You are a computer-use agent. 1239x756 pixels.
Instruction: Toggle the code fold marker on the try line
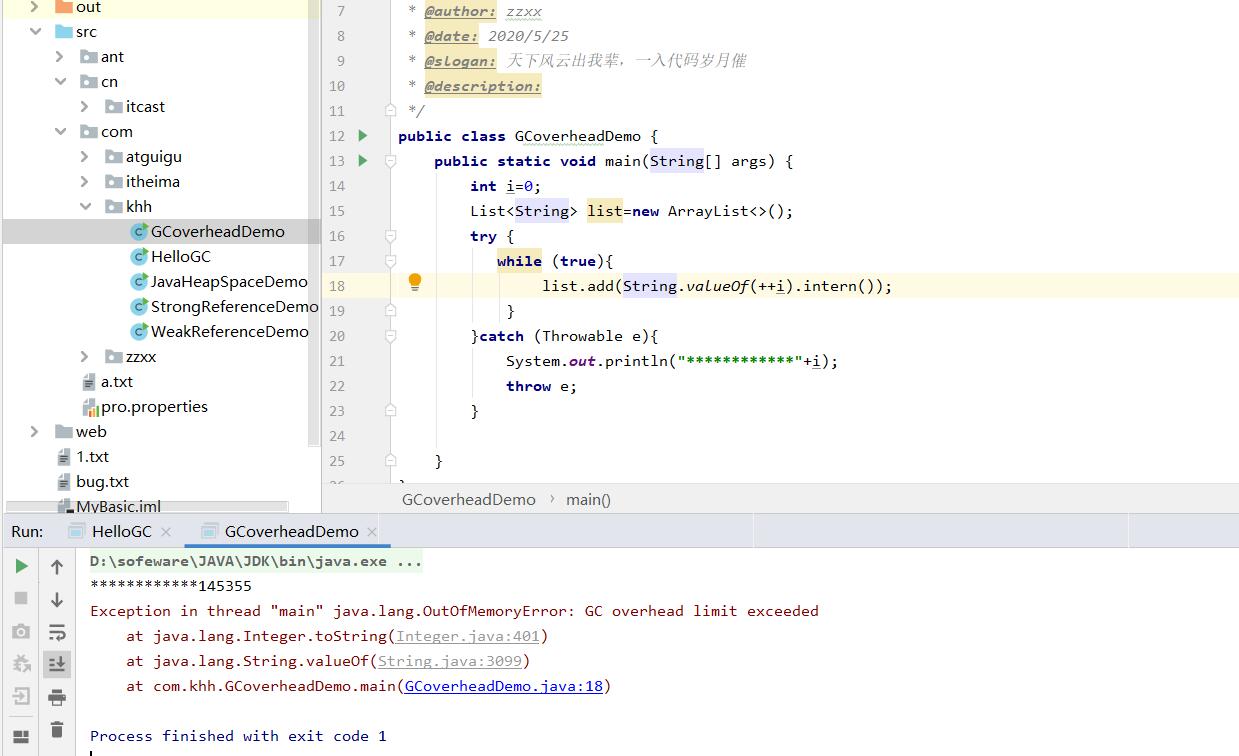pos(391,236)
